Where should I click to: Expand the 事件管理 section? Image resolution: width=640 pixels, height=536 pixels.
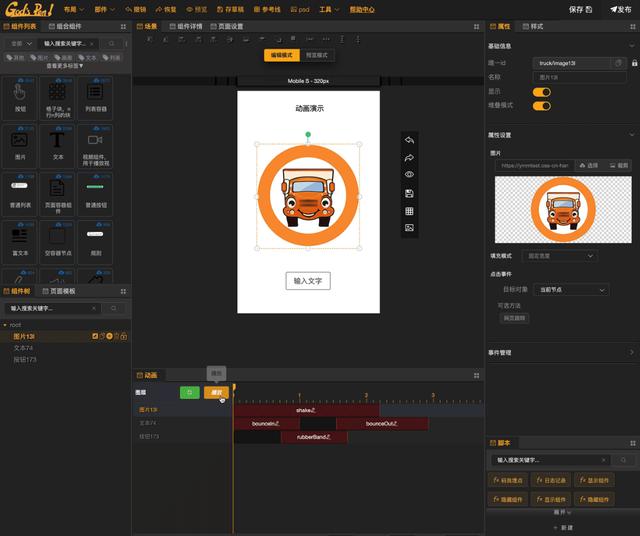pos(632,352)
